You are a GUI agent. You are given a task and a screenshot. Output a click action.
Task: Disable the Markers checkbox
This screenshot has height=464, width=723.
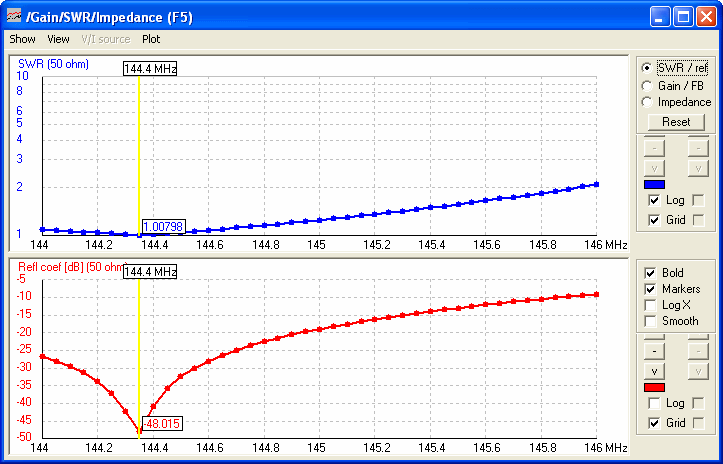point(650,289)
